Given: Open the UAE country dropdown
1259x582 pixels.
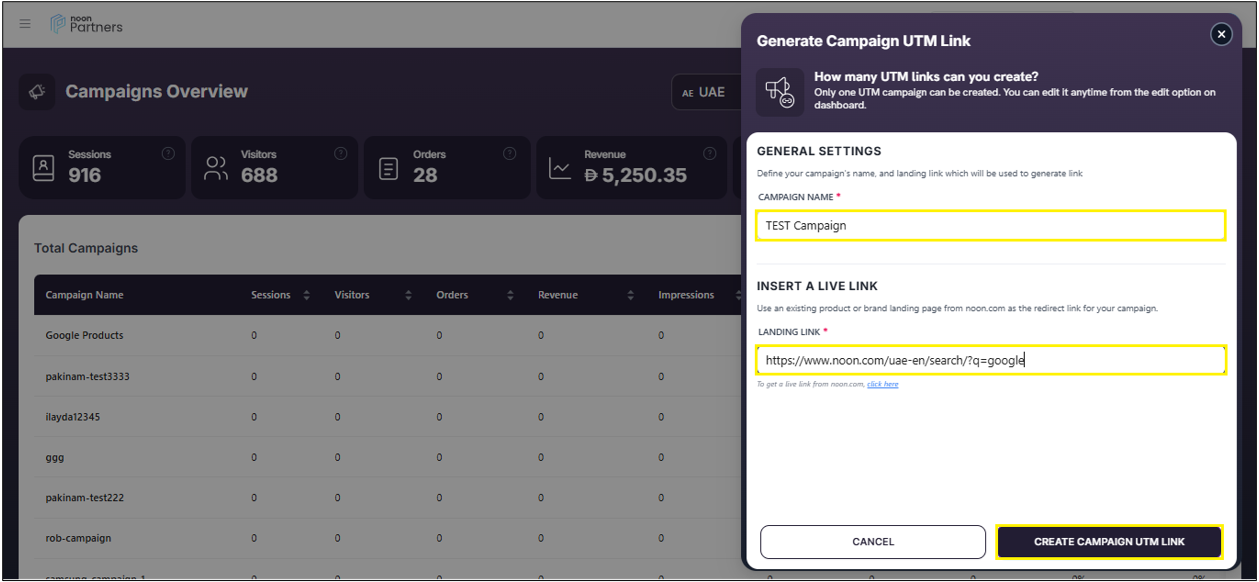Looking at the screenshot, I should pos(705,92).
